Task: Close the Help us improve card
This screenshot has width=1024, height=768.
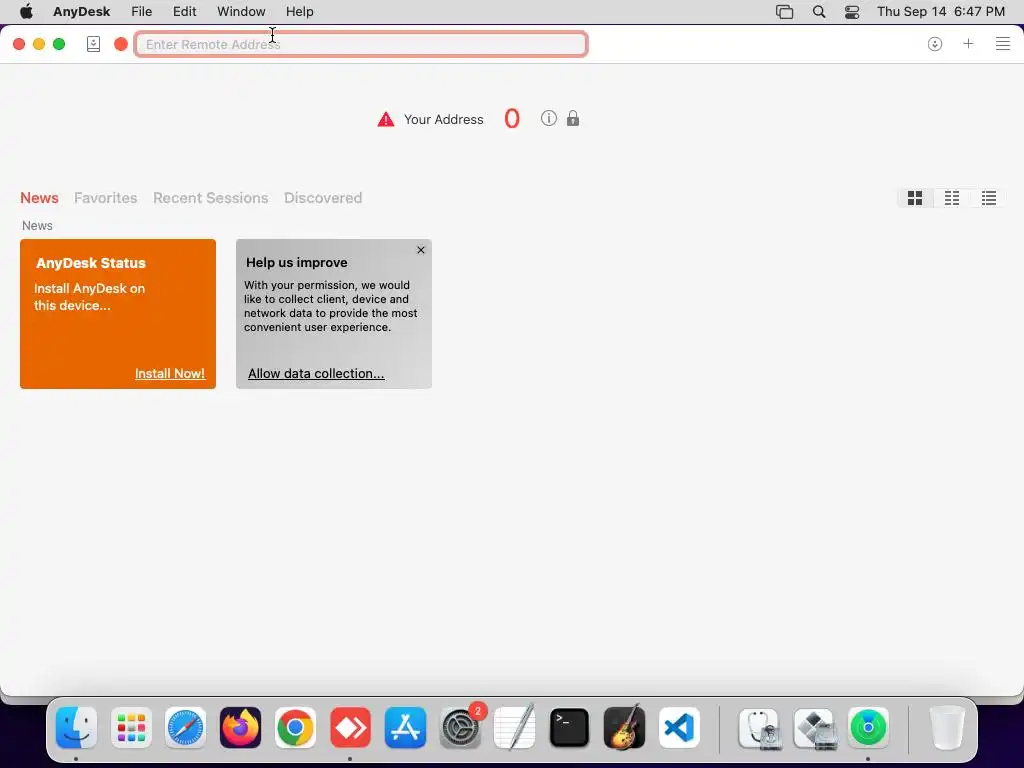Action: pos(421,250)
